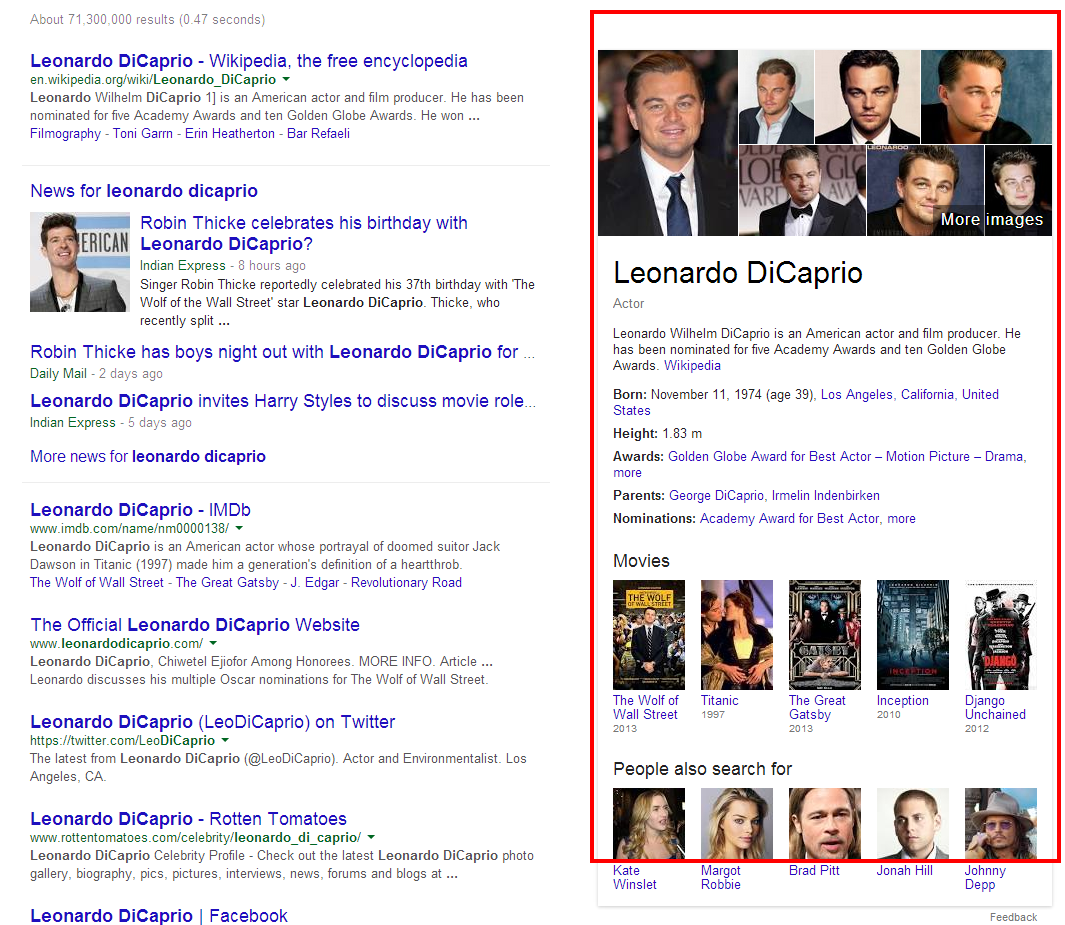Expand dropdown arrow beside leonardodicaprio.com URL
Screen dimensions: 1065x925
(213, 643)
